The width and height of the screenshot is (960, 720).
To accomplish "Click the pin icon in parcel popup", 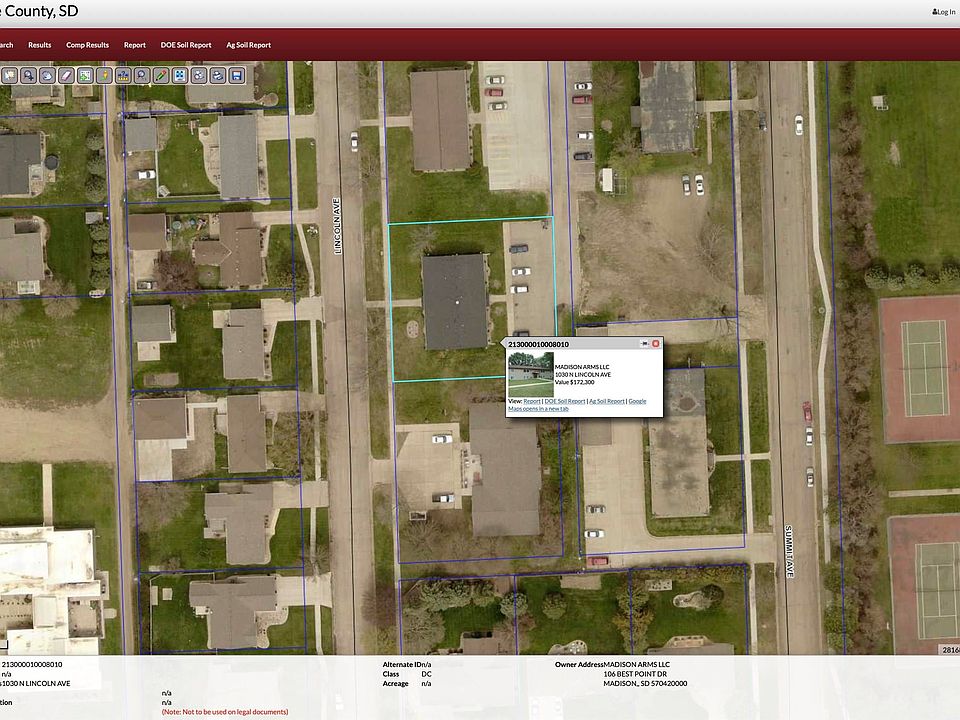I will pyautogui.click(x=644, y=343).
